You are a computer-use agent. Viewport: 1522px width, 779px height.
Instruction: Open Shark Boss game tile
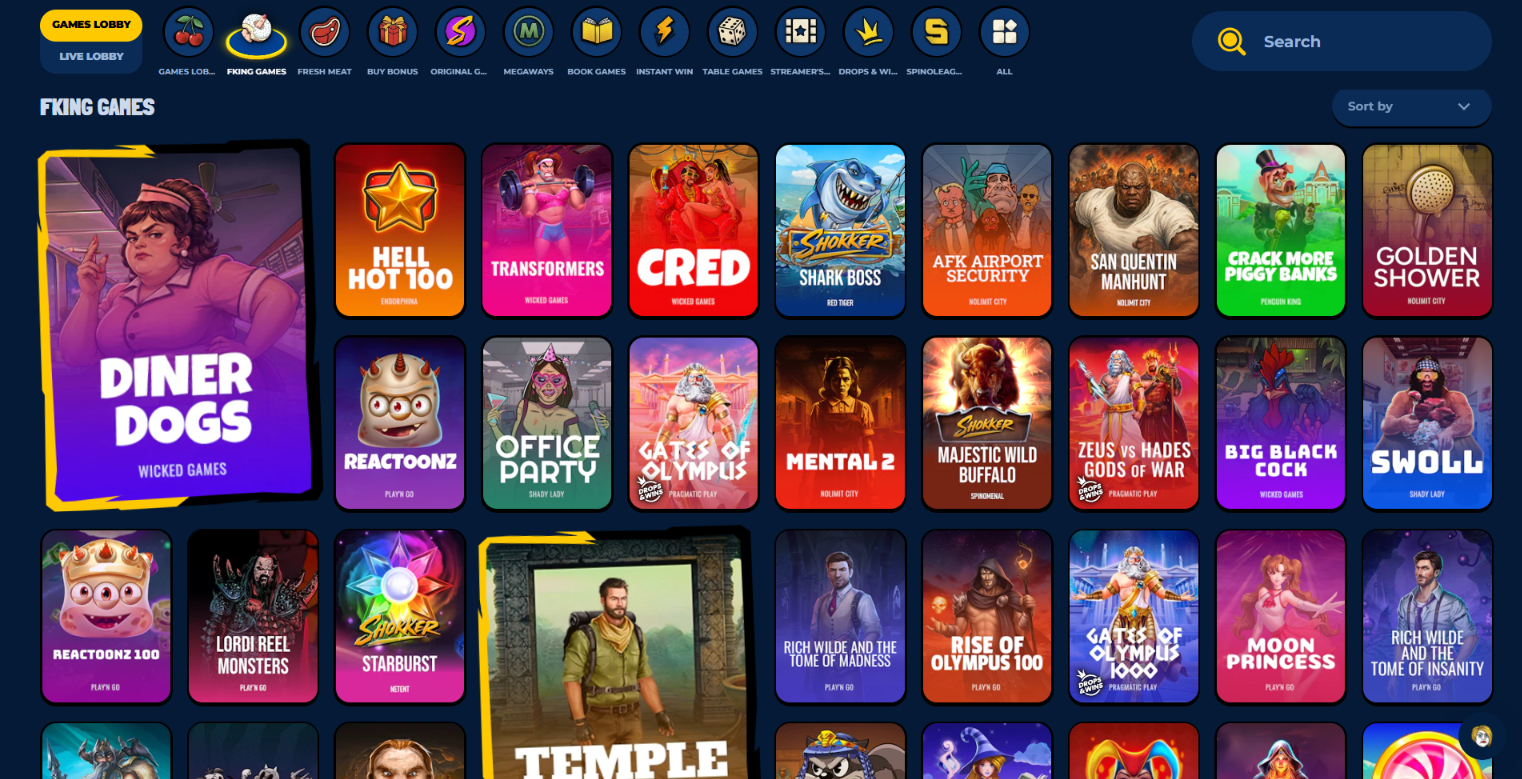pyautogui.click(x=840, y=230)
